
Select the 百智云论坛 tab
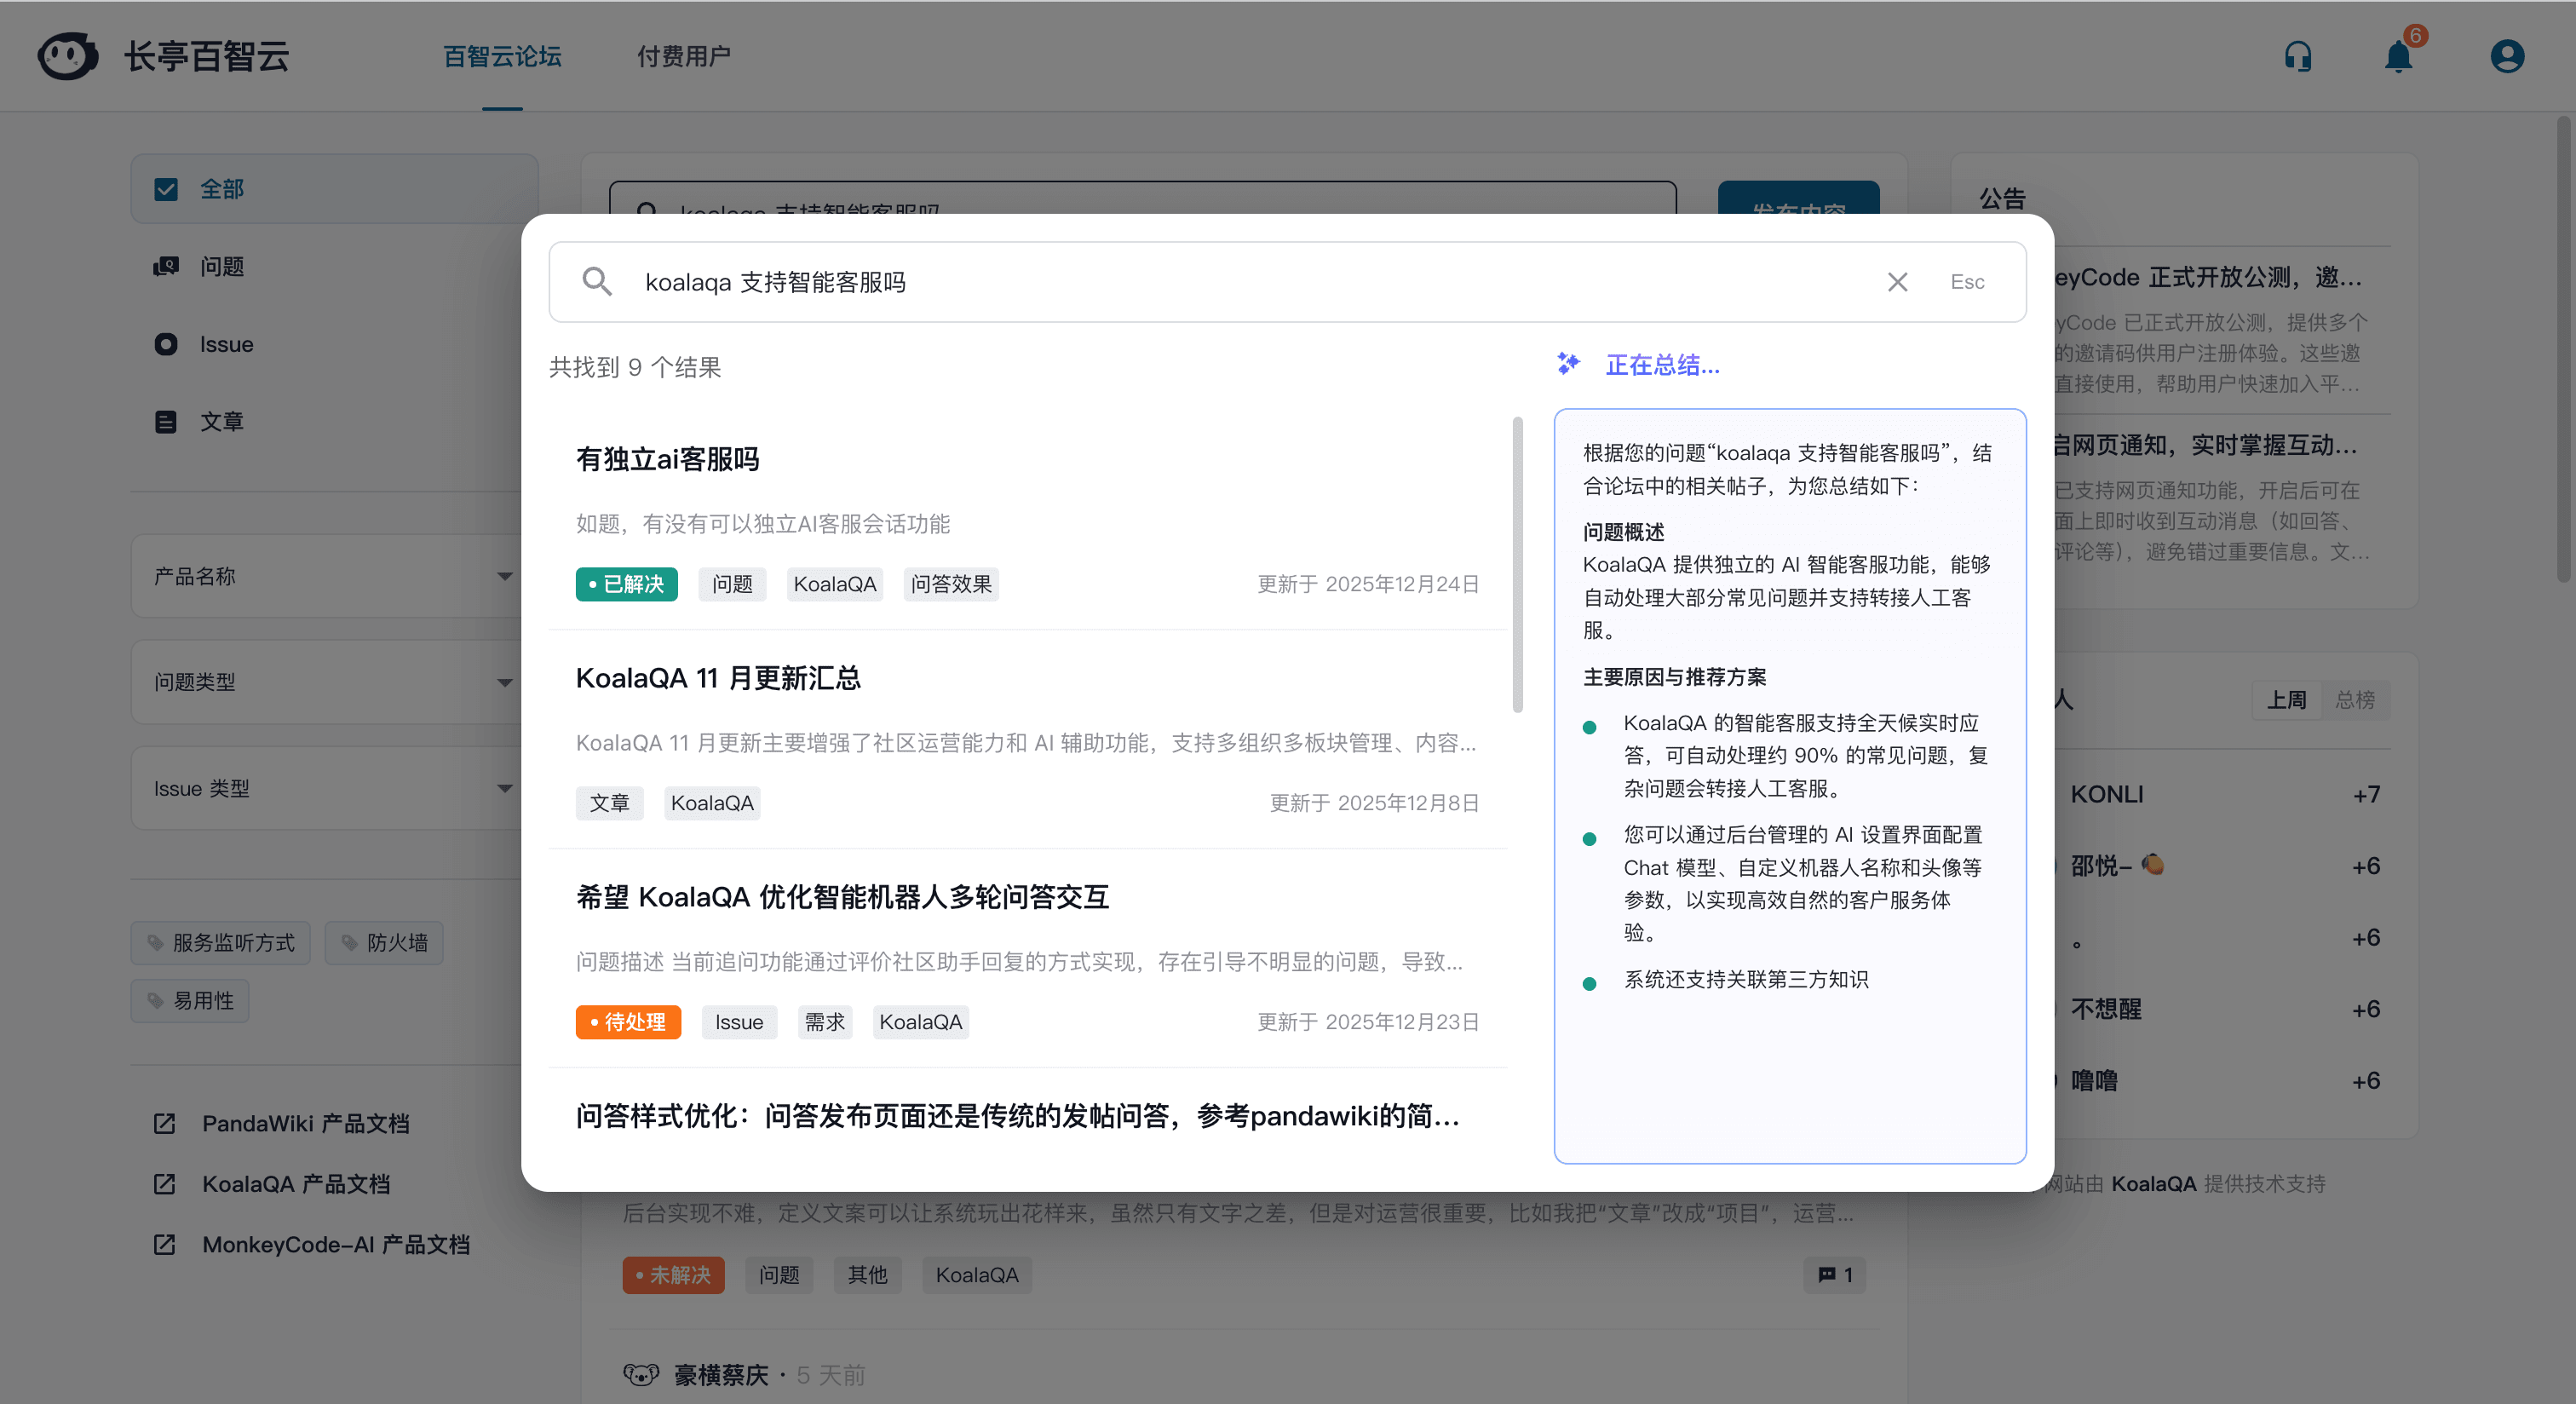tap(503, 56)
